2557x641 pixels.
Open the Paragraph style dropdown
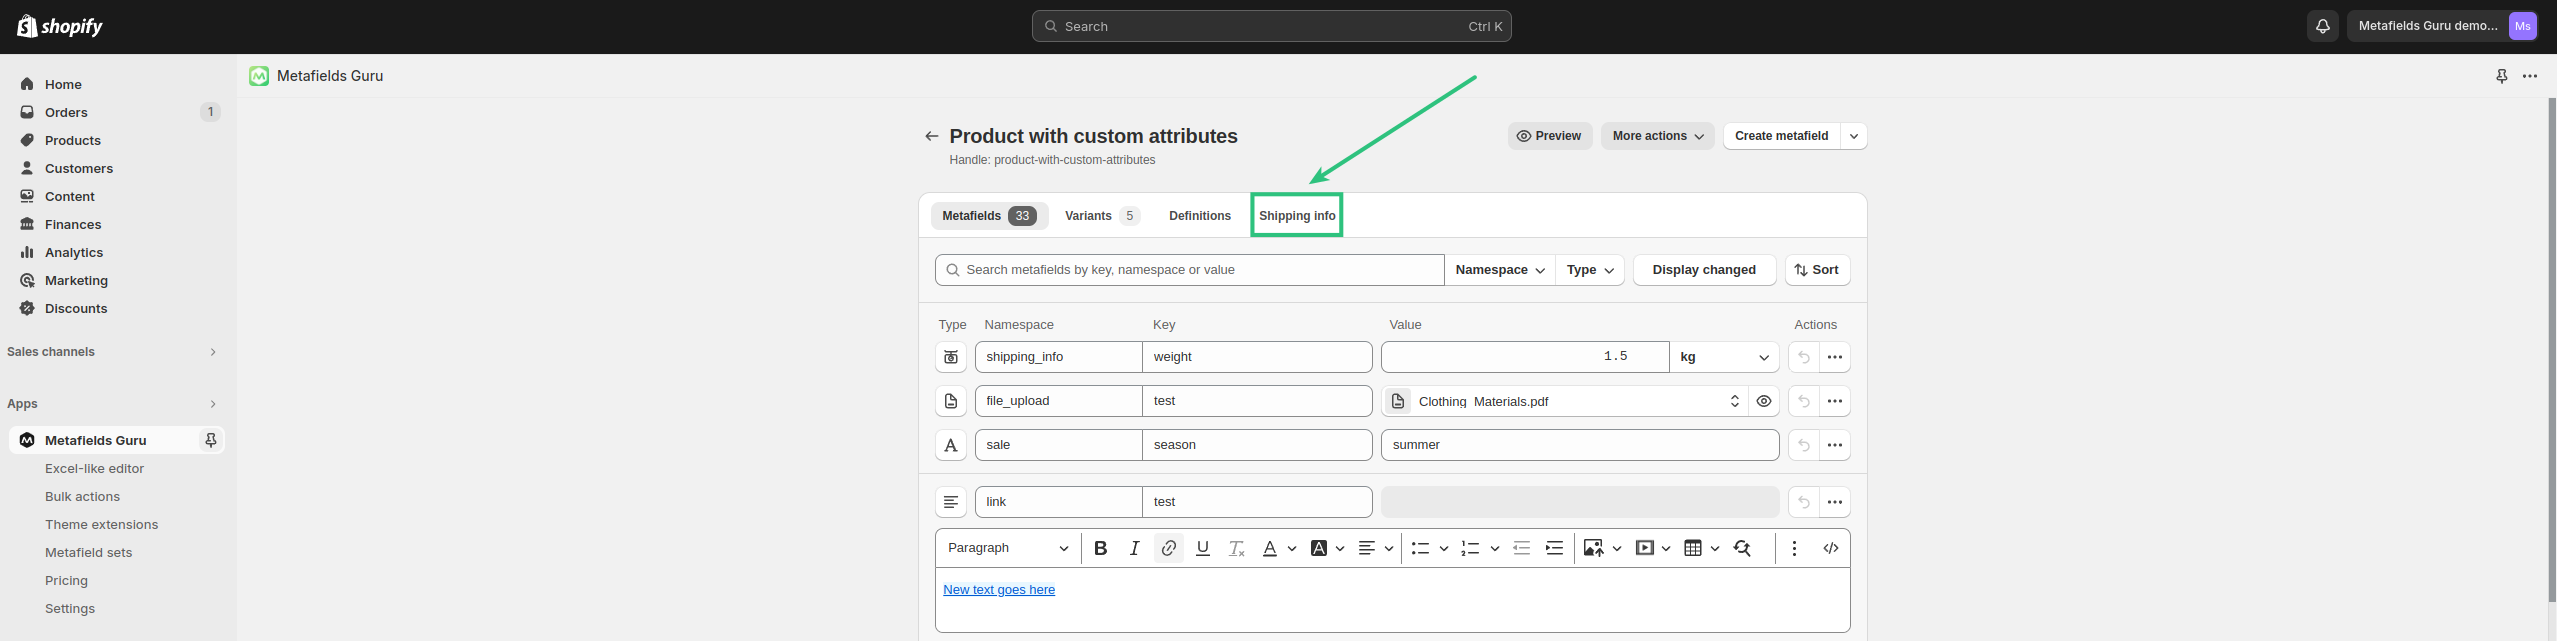coord(1008,548)
